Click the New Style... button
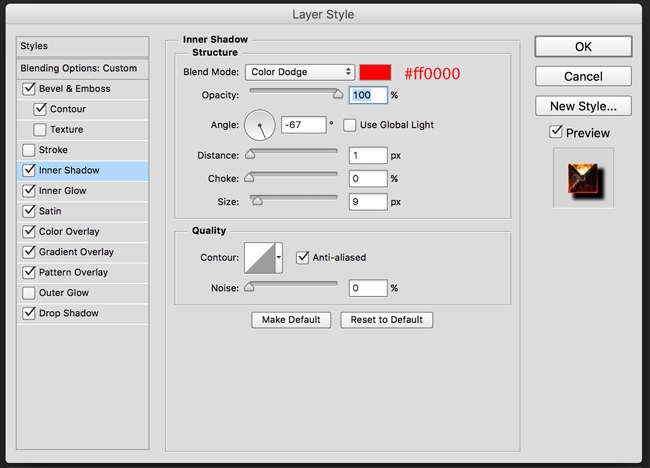The height and width of the screenshot is (468, 650). [583, 106]
